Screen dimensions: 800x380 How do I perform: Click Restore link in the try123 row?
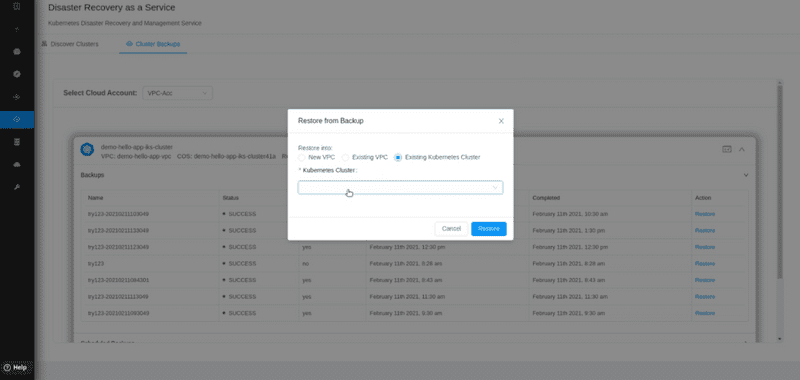[705, 264]
